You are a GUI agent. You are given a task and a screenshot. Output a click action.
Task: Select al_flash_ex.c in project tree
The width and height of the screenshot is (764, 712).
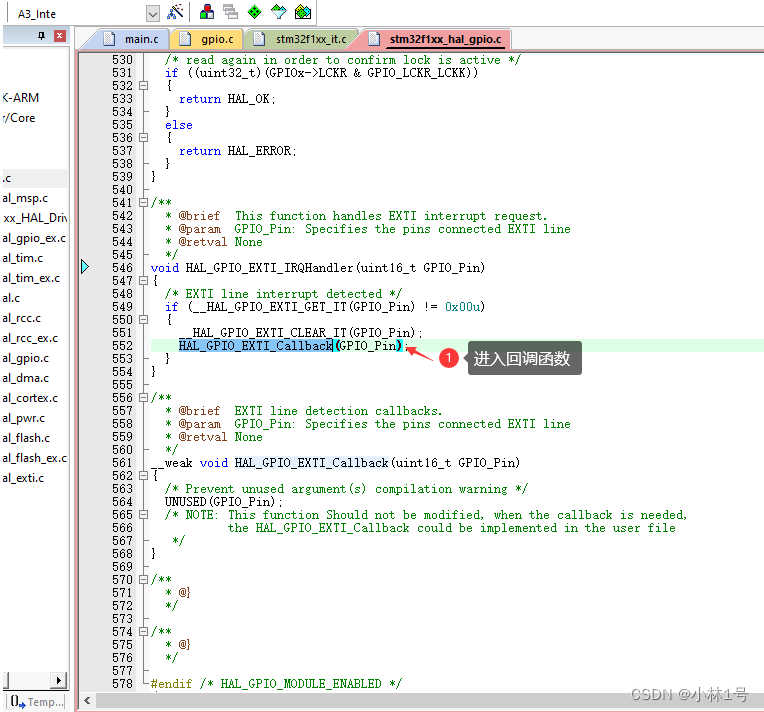pyautogui.click(x=35, y=458)
